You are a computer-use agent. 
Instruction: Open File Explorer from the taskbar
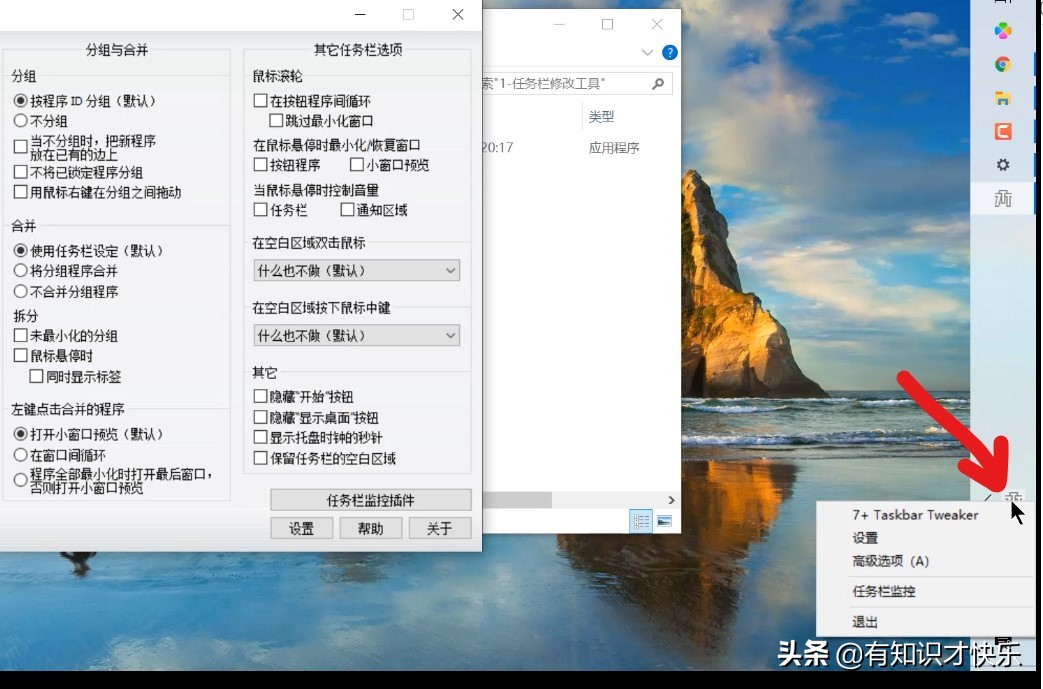[x=1003, y=97]
